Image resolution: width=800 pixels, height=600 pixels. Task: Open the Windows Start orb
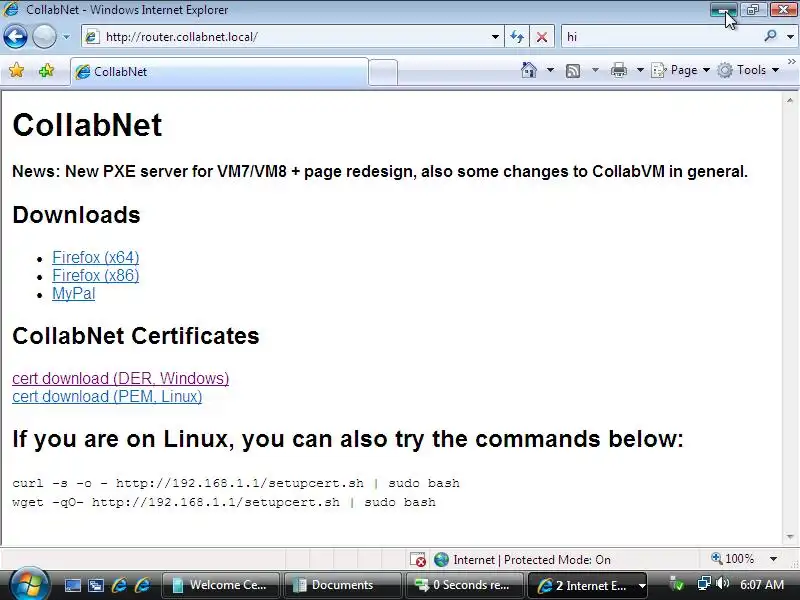tap(28, 585)
